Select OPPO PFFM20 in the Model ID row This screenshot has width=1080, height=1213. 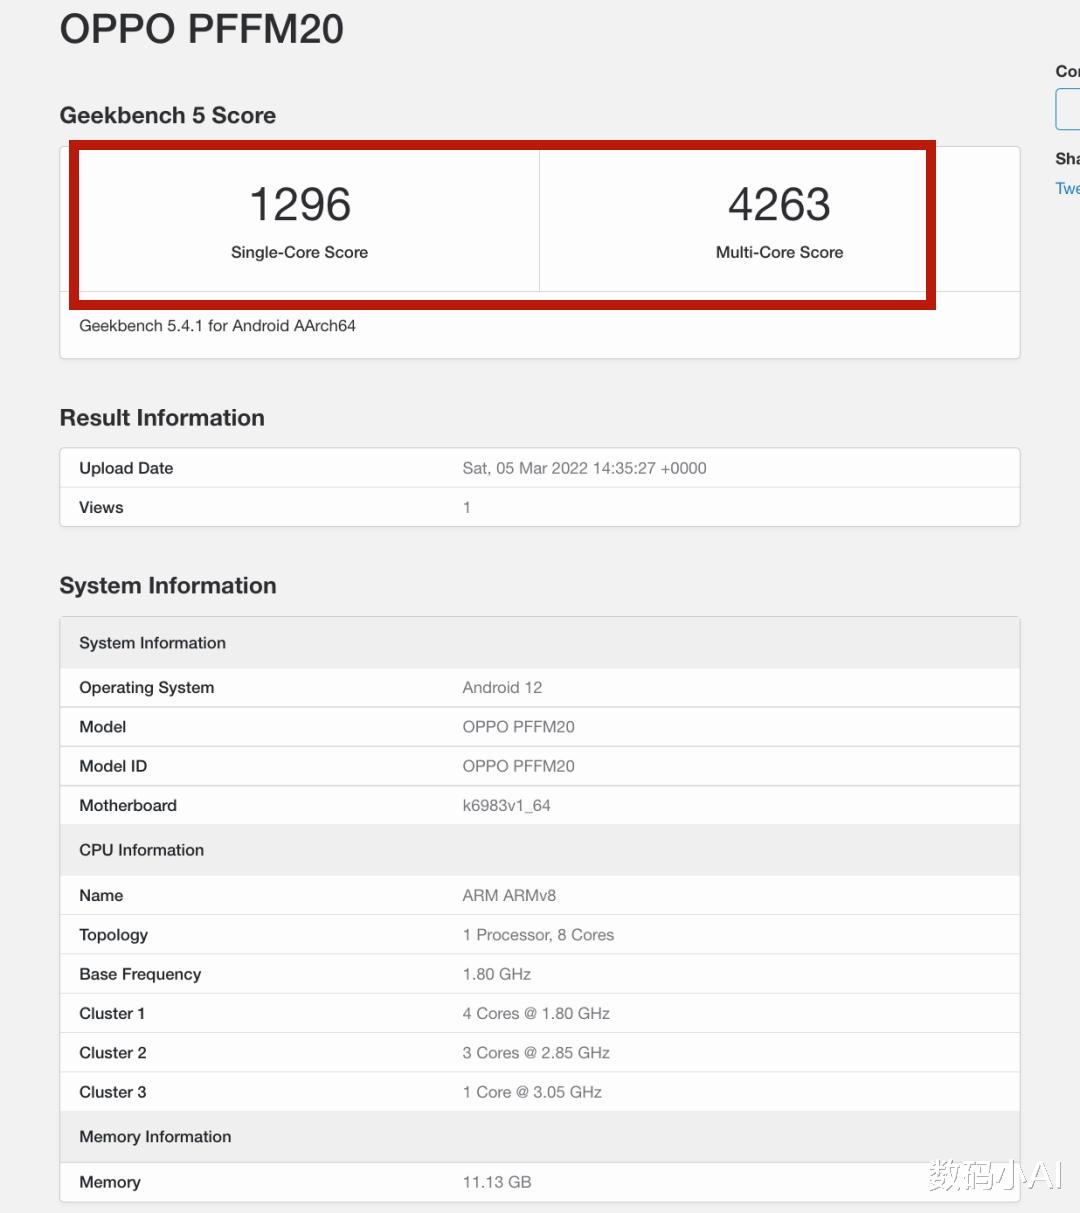point(518,766)
